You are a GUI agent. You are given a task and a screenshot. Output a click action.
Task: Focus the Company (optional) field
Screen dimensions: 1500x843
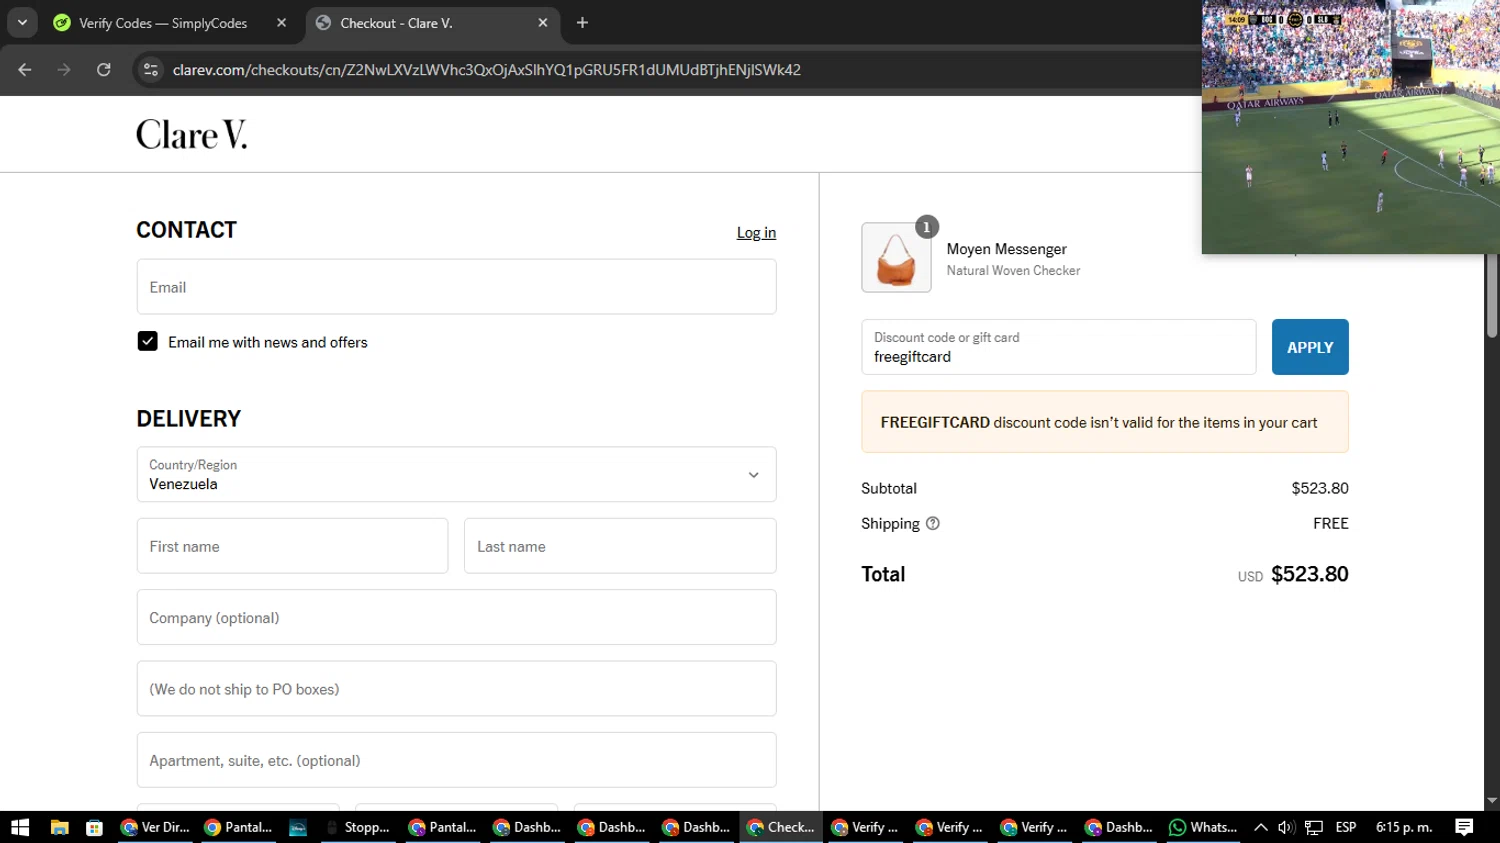(x=456, y=617)
